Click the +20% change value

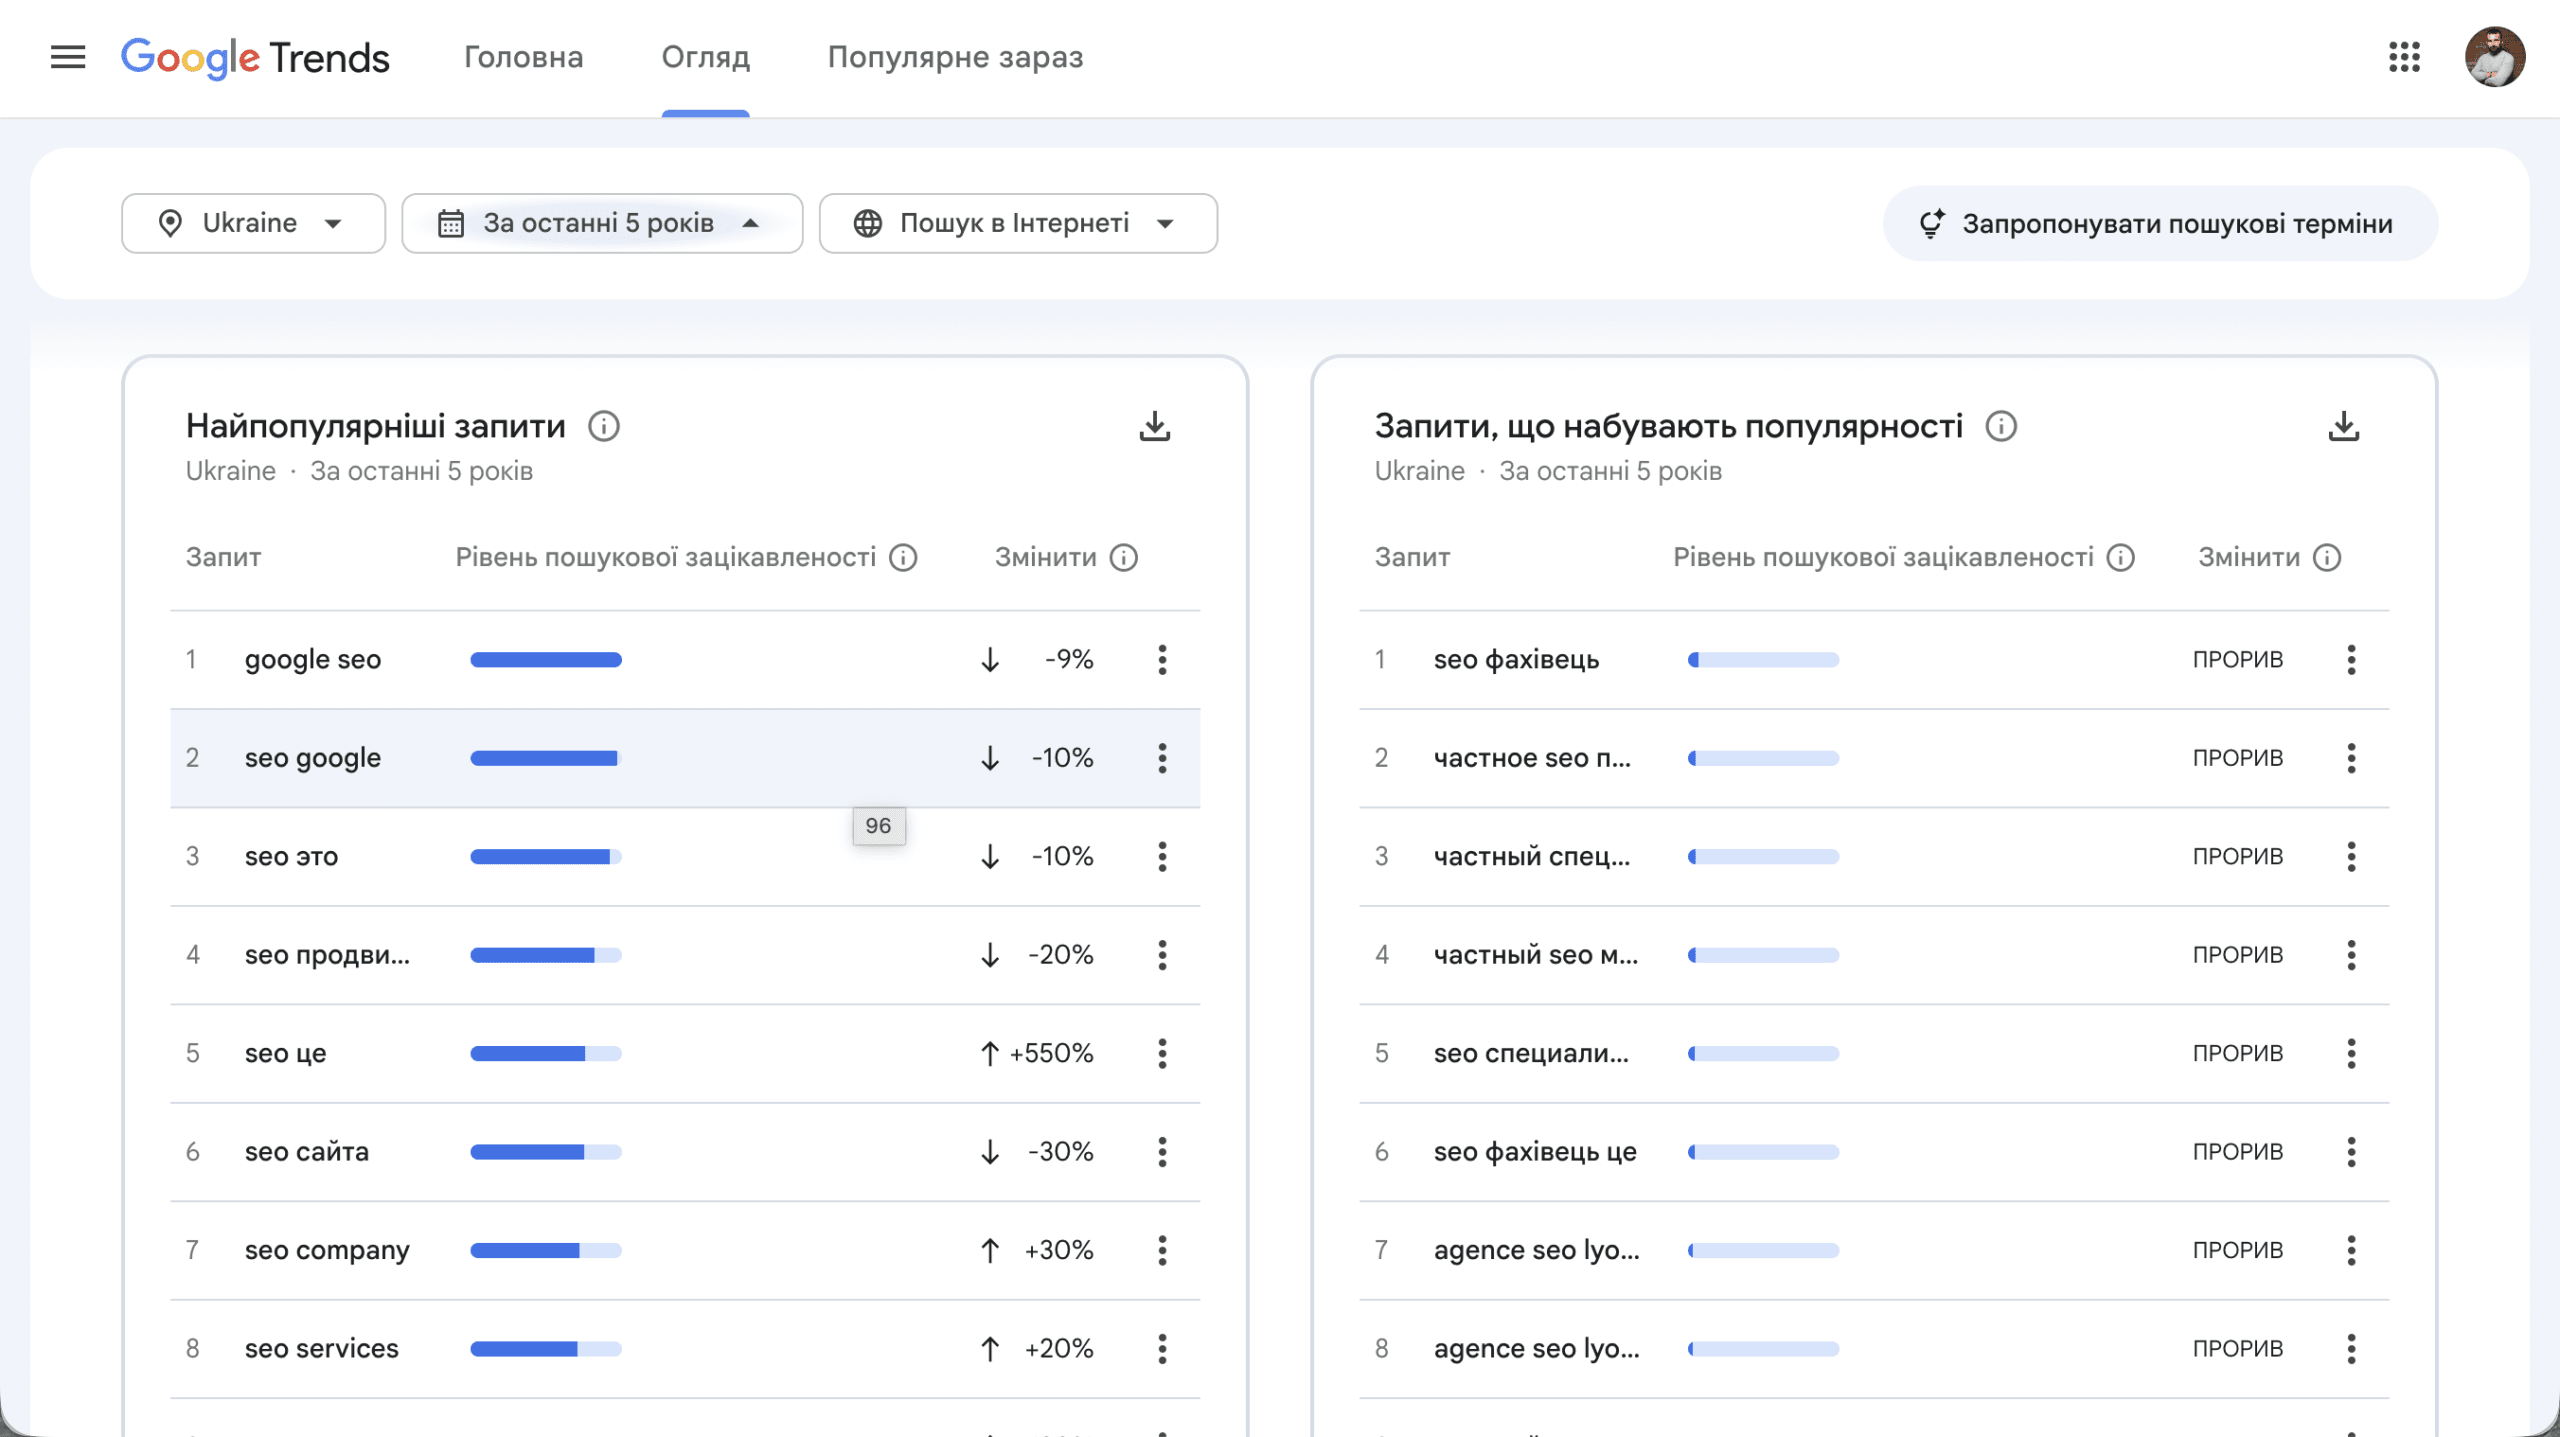[x=1059, y=1349]
